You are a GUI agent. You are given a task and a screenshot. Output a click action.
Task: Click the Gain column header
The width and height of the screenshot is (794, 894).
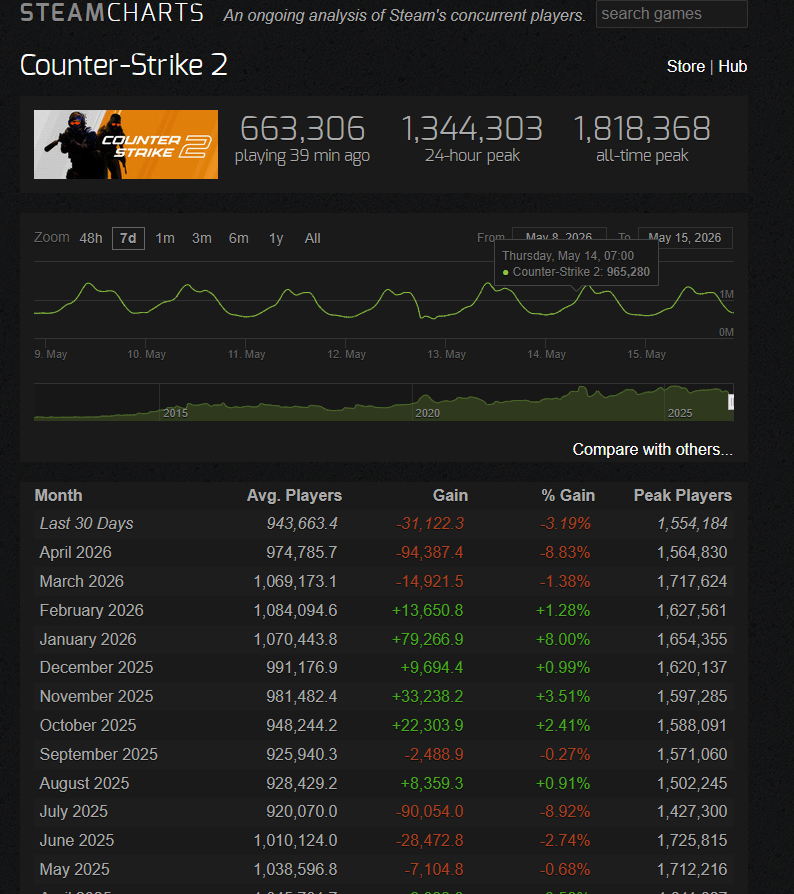pos(450,495)
